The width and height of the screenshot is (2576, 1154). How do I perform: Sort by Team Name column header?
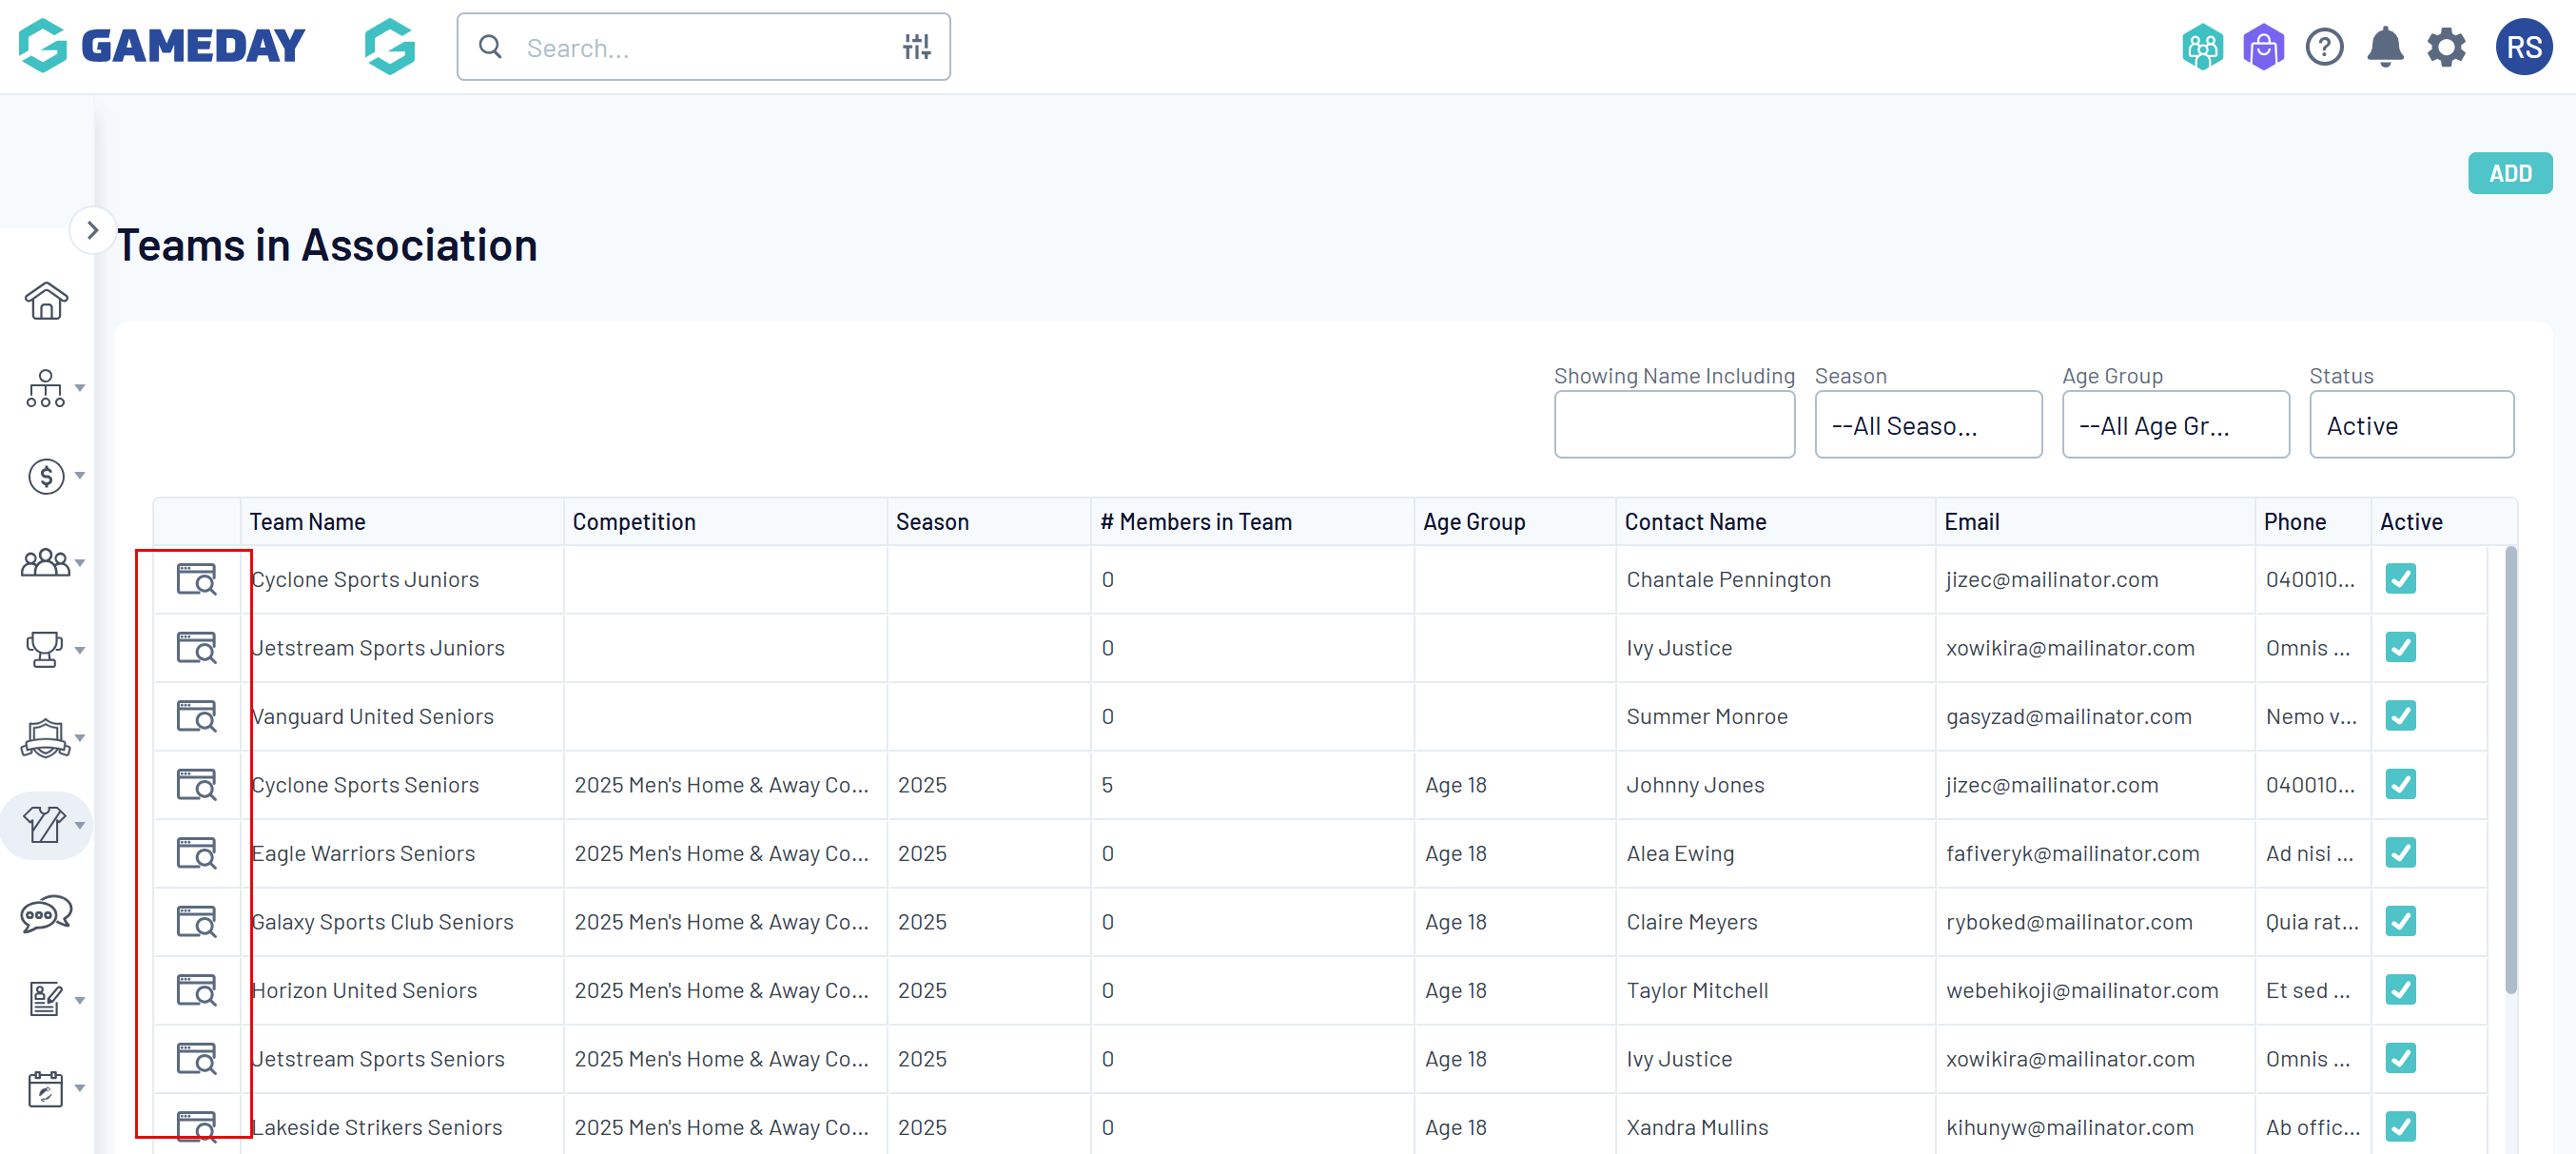[x=307, y=522]
